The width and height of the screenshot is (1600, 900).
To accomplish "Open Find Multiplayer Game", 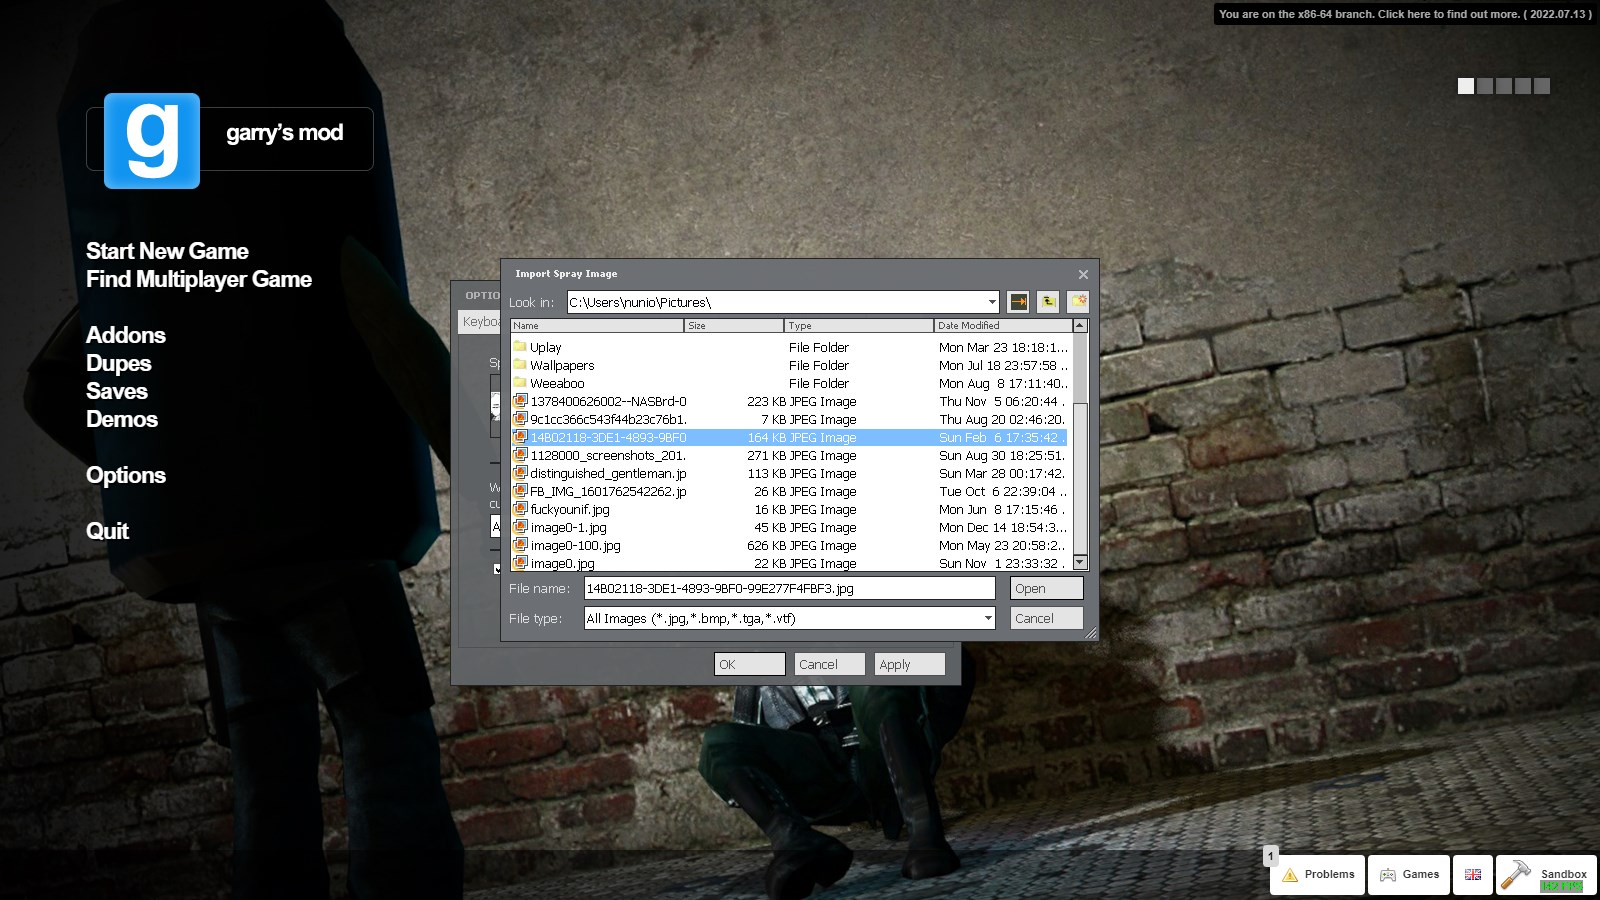I will click(199, 279).
